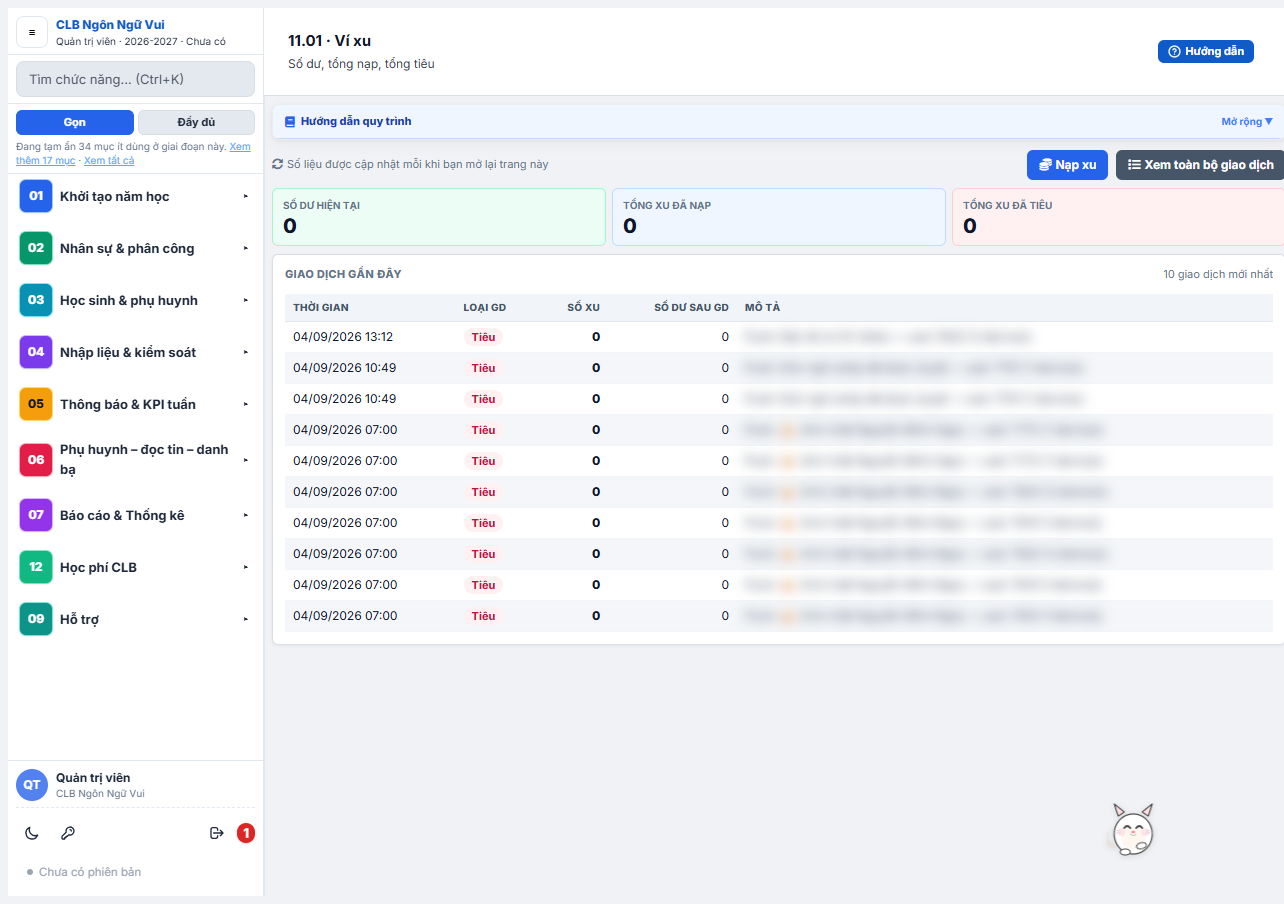
Task: Open the red notification badge
Action: pyautogui.click(x=246, y=833)
